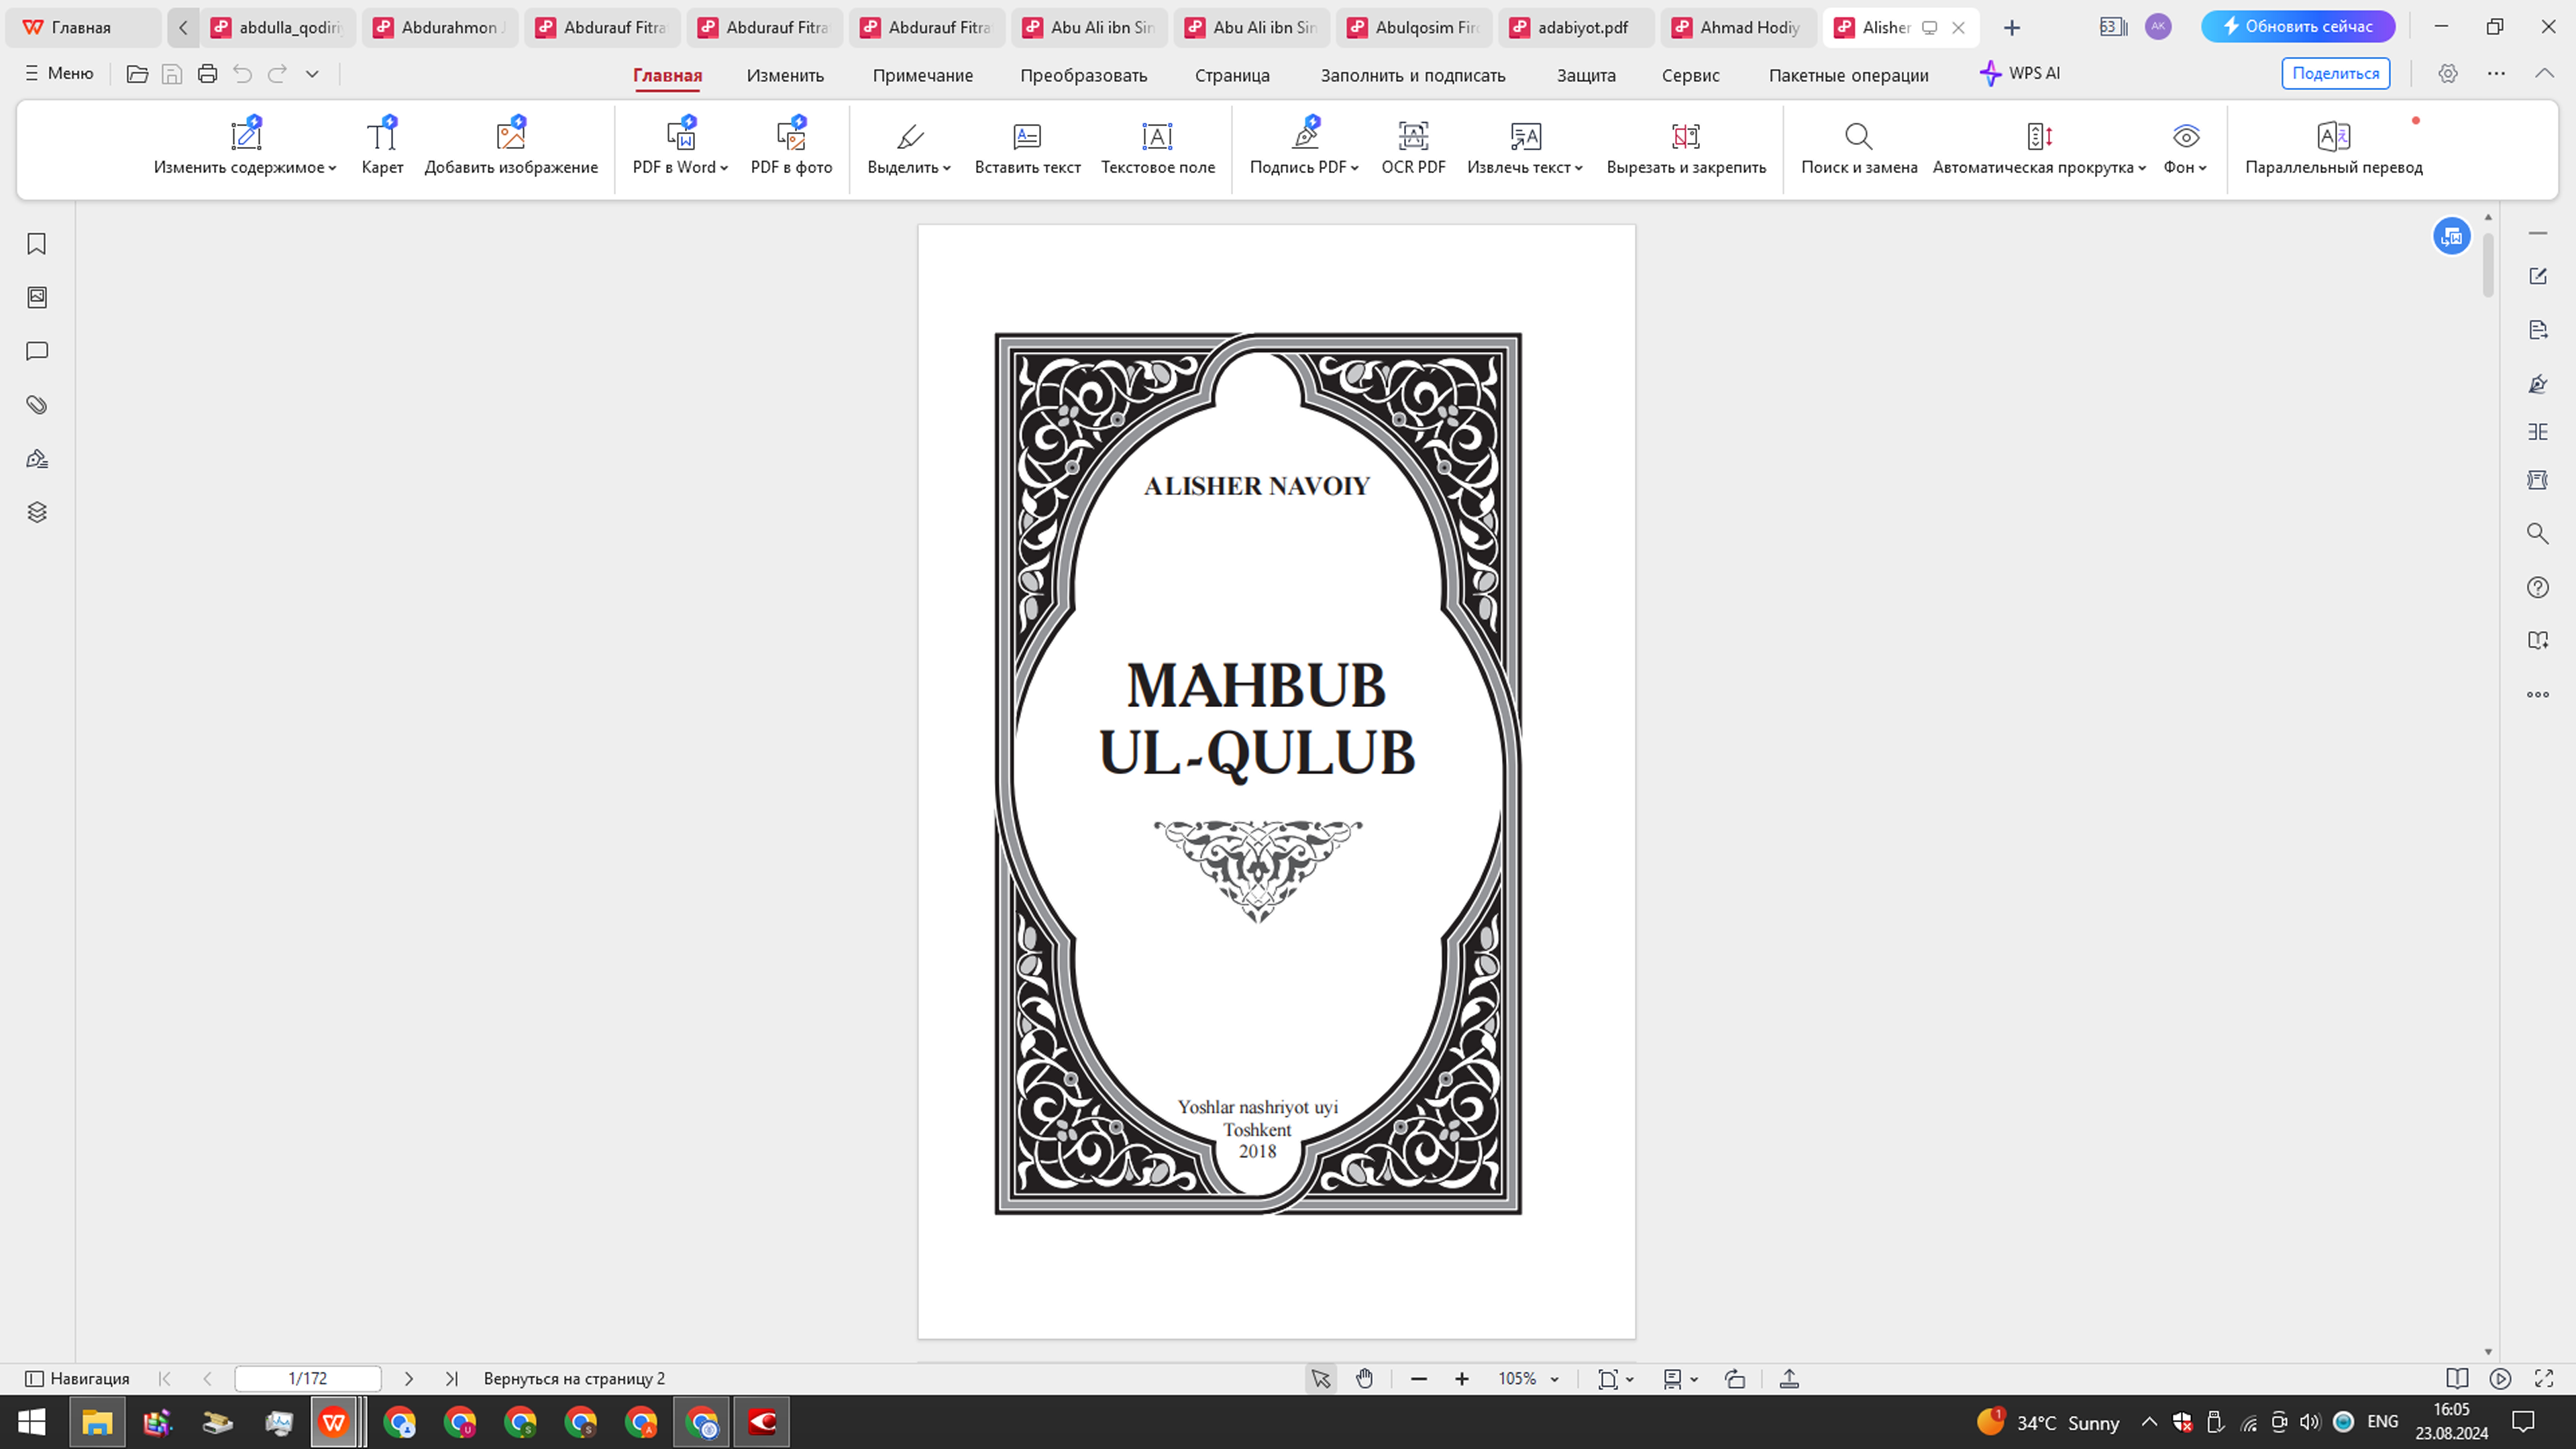Switch to Изменить ribbon tab
This screenshot has width=2576, height=1449.
pyautogui.click(x=785, y=75)
